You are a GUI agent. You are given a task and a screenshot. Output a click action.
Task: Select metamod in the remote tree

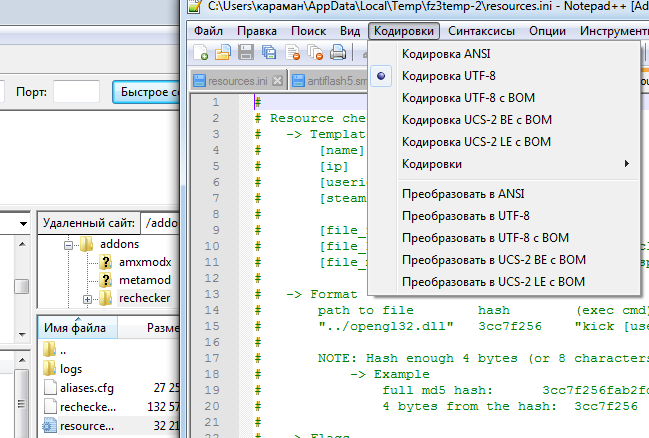click(x=145, y=280)
